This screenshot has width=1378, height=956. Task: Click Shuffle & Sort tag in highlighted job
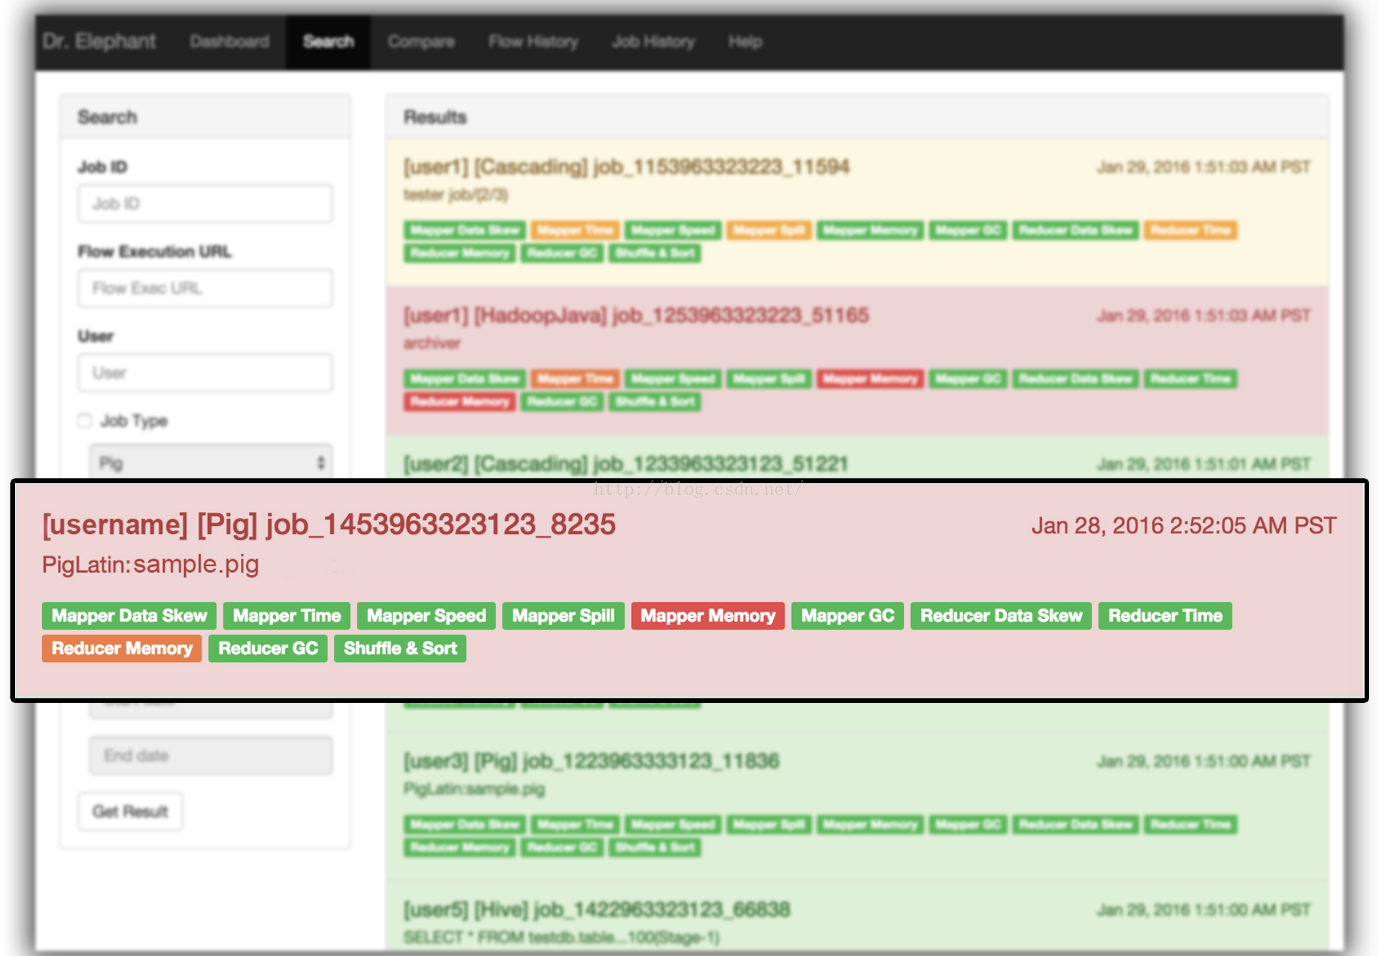[400, 649]
